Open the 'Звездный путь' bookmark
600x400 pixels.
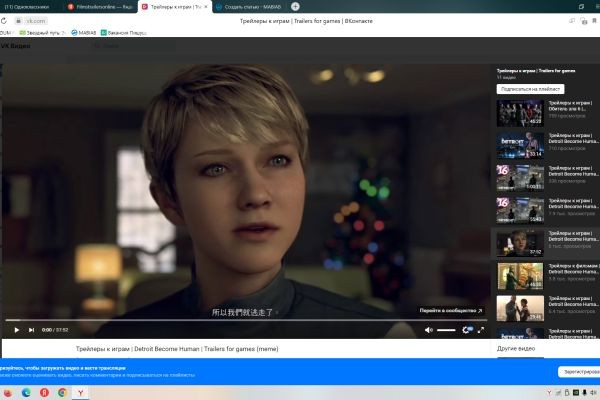click(x=42, y=33)
